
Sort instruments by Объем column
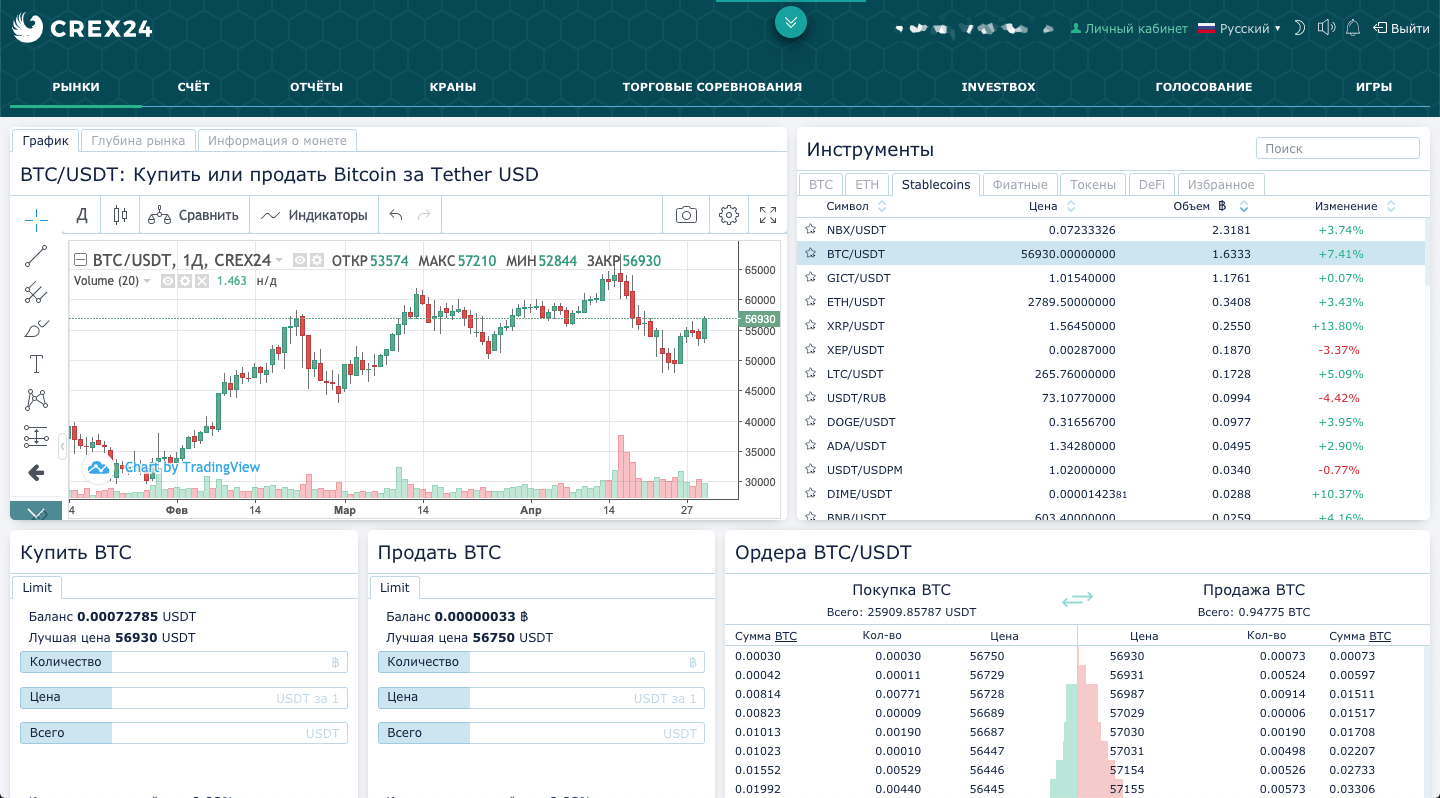[1211, 206]
